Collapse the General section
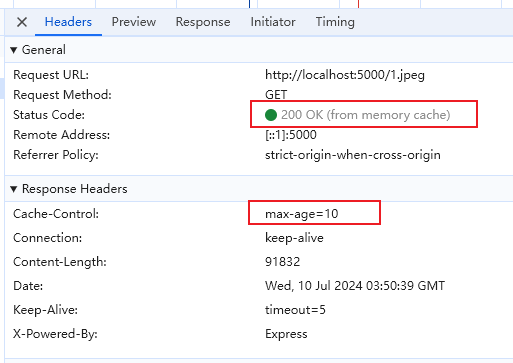The image size is (513, 363). [14, 50]
